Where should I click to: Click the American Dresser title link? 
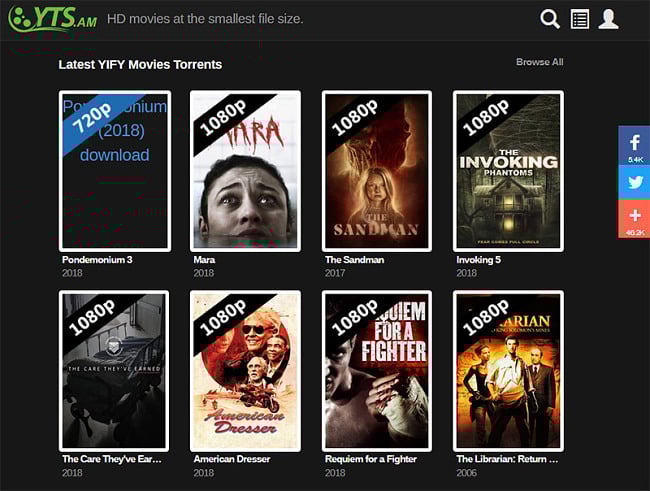tap(231, 459)
